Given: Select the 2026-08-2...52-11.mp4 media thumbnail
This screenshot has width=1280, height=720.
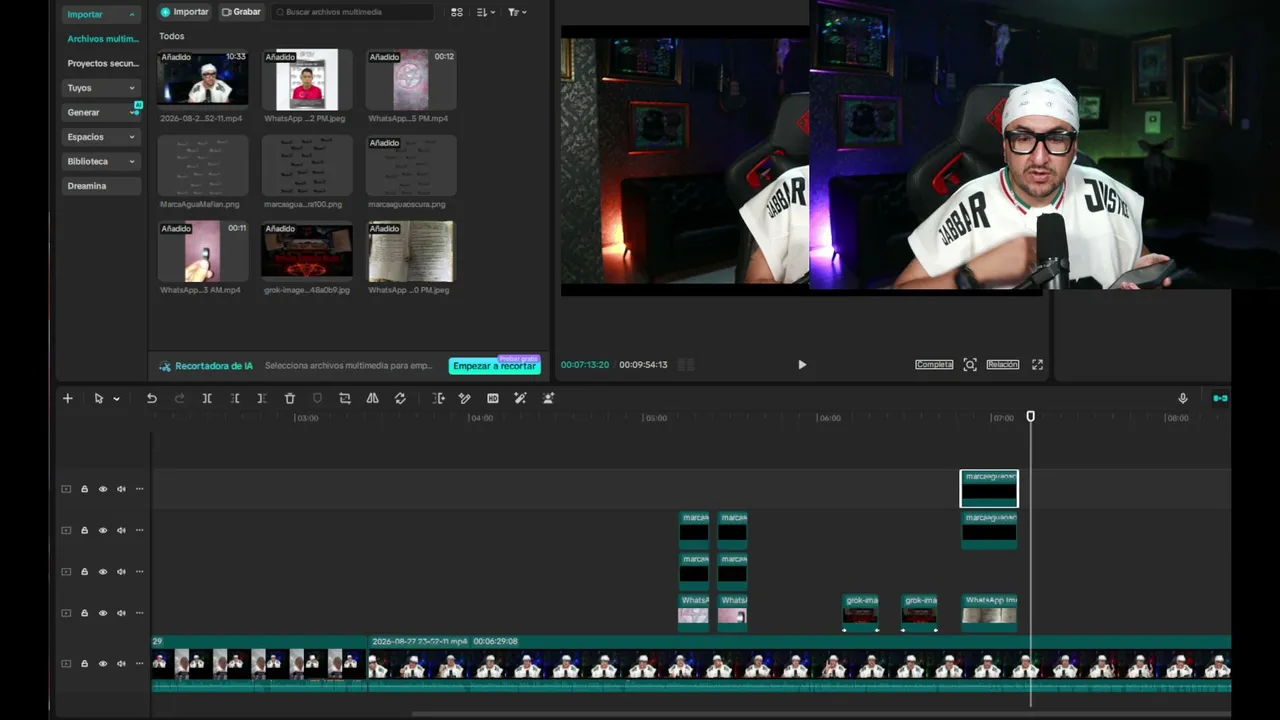Looking at the screenshot, I should pos(203,80).
